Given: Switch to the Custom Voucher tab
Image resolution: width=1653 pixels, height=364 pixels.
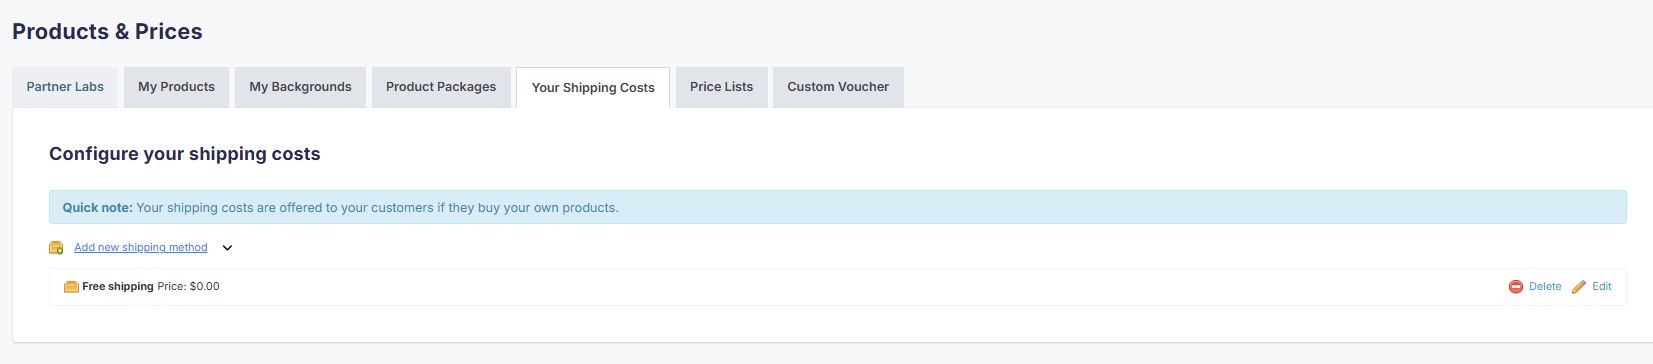Looking at the screenshot, I should coord(838,87).
